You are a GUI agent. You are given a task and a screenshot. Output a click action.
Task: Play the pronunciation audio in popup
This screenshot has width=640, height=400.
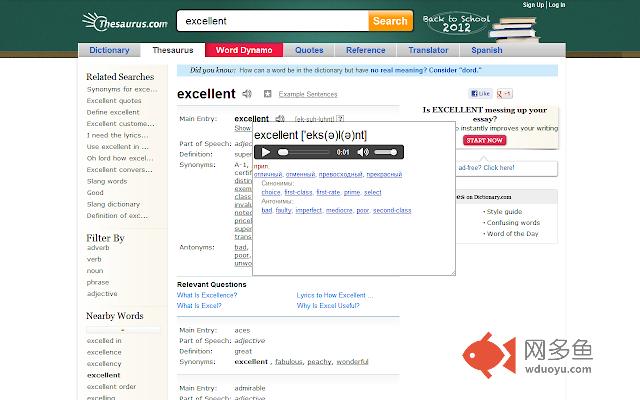[266, 152]
